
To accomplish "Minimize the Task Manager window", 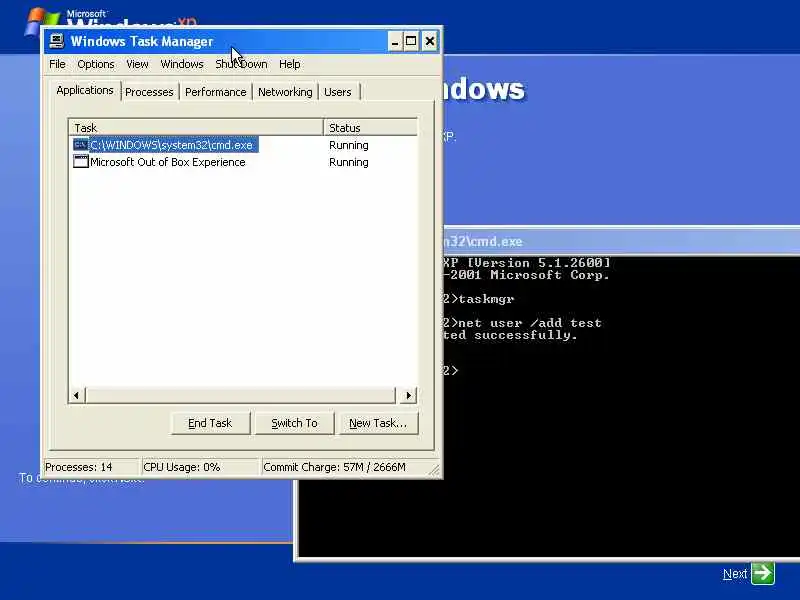I will [x=395, y=41].
